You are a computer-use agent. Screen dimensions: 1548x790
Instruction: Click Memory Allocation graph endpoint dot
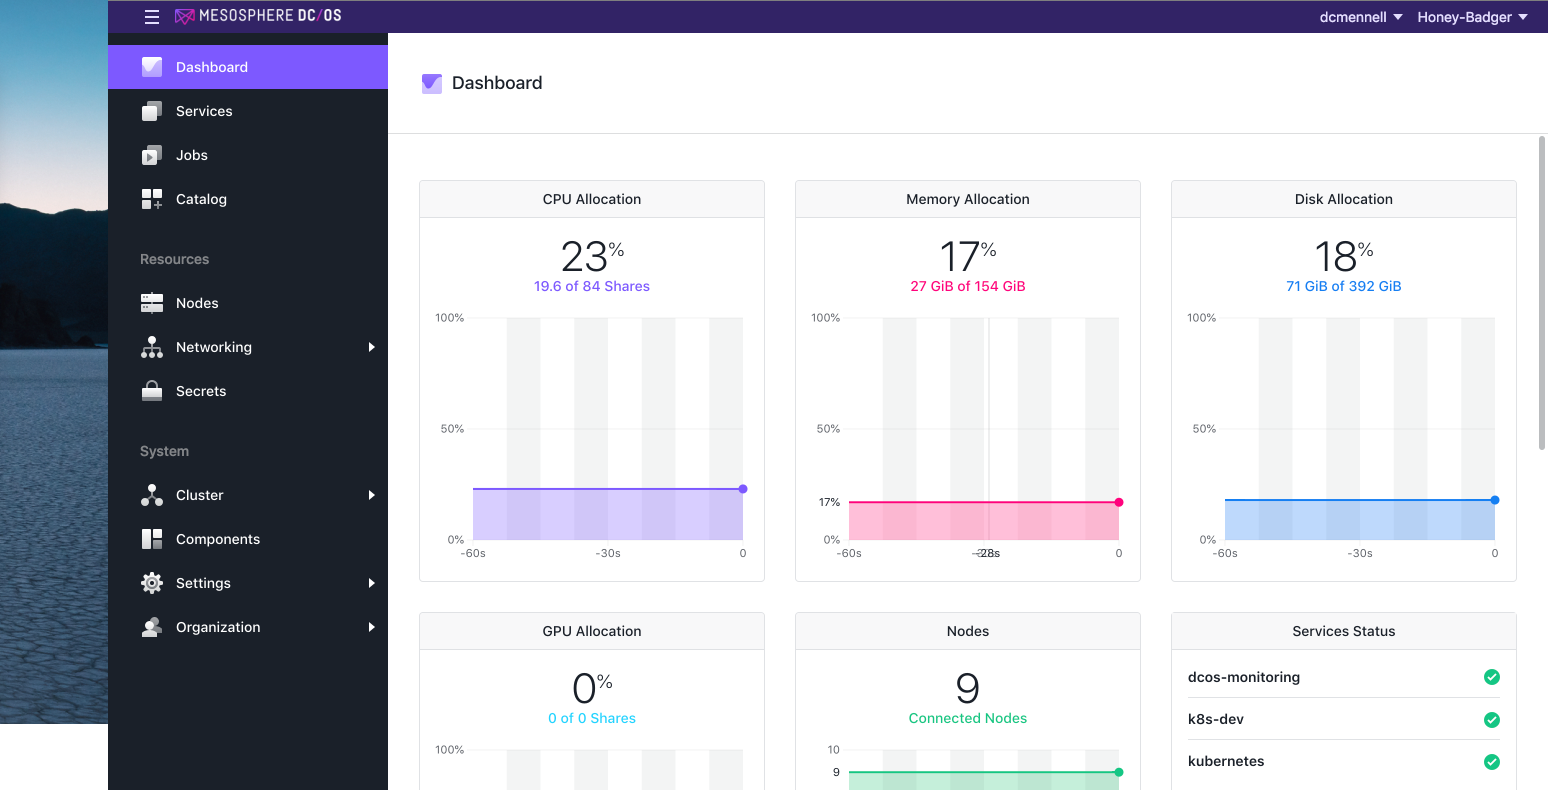pos(1119,502)
